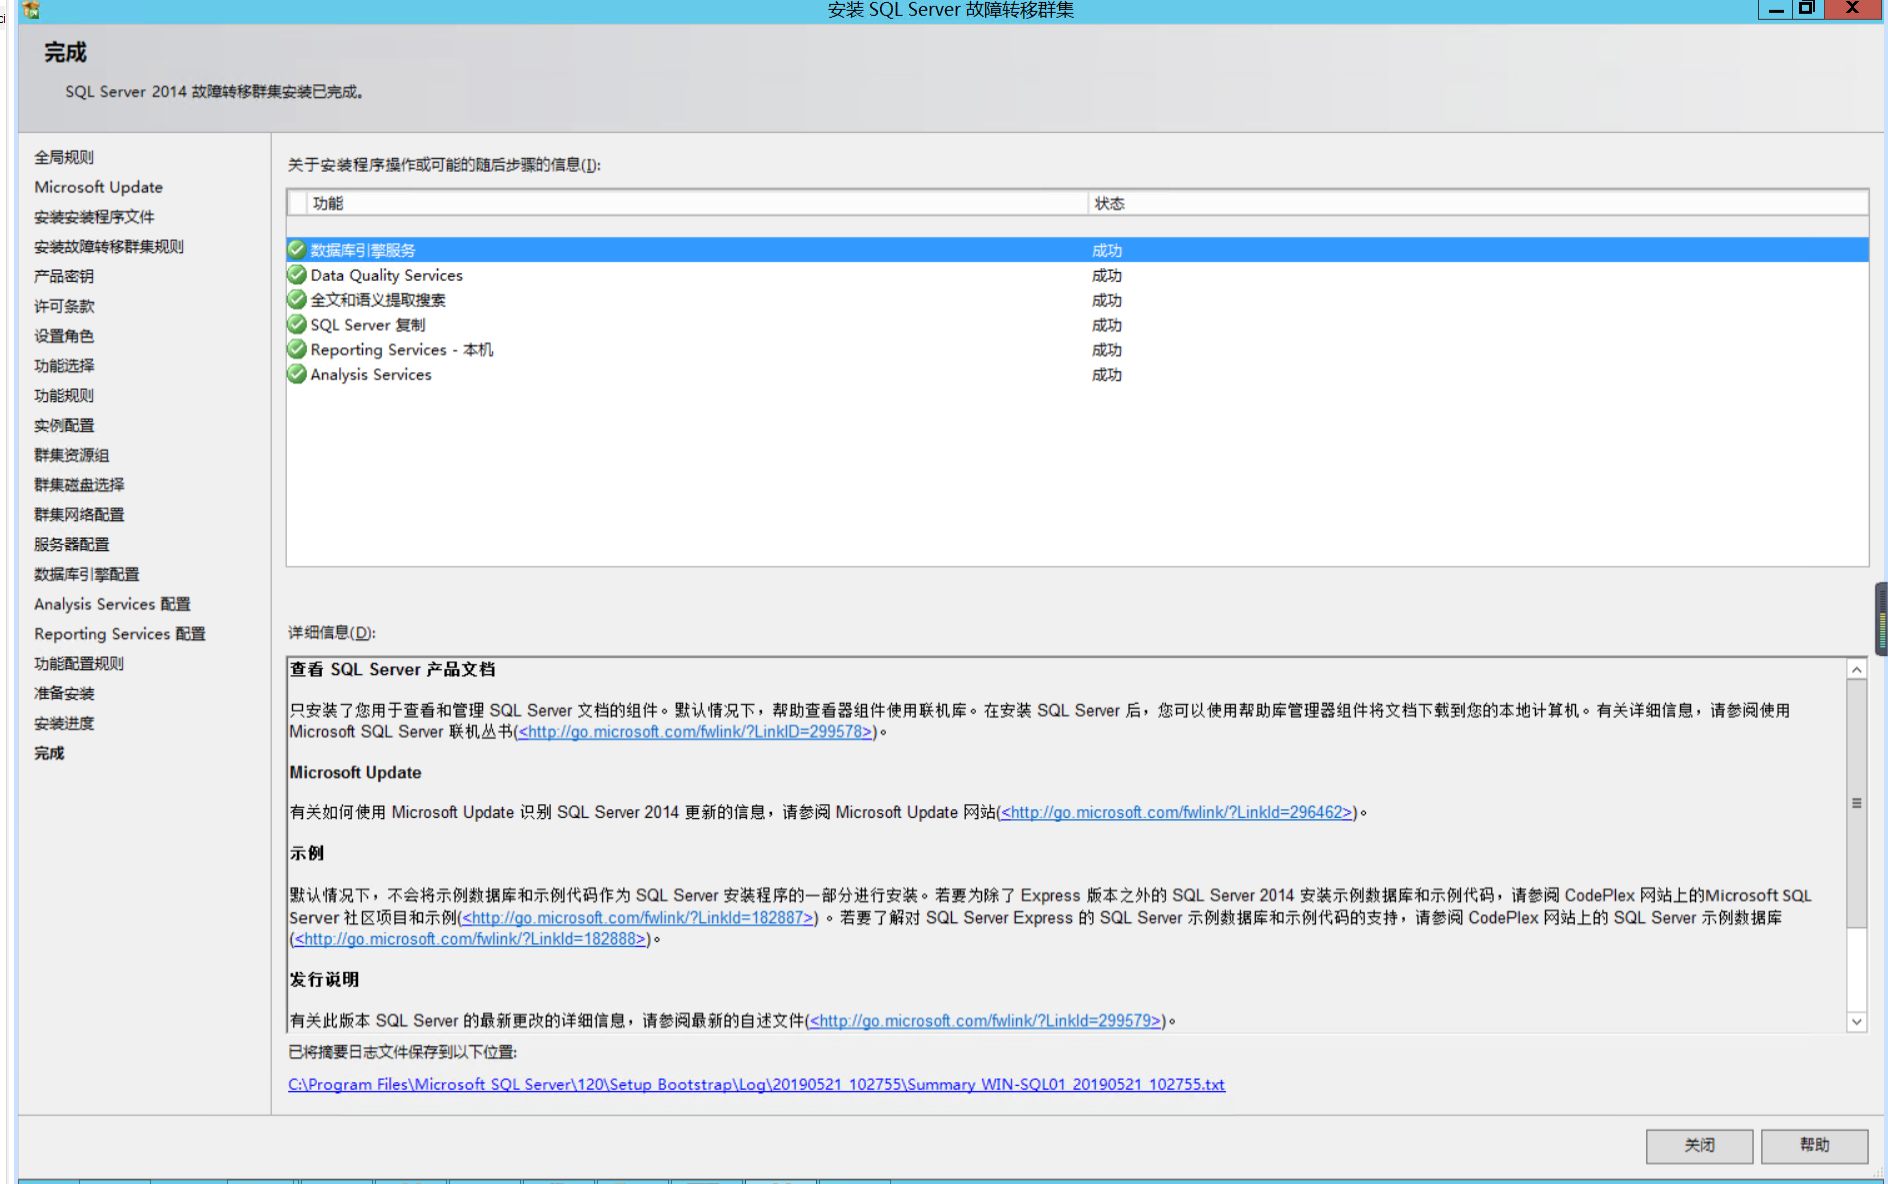Screen dimensions: 1888x1184
Task: Click the 实例配置 step
Action: pyautogui.click(x=64, y=426)
